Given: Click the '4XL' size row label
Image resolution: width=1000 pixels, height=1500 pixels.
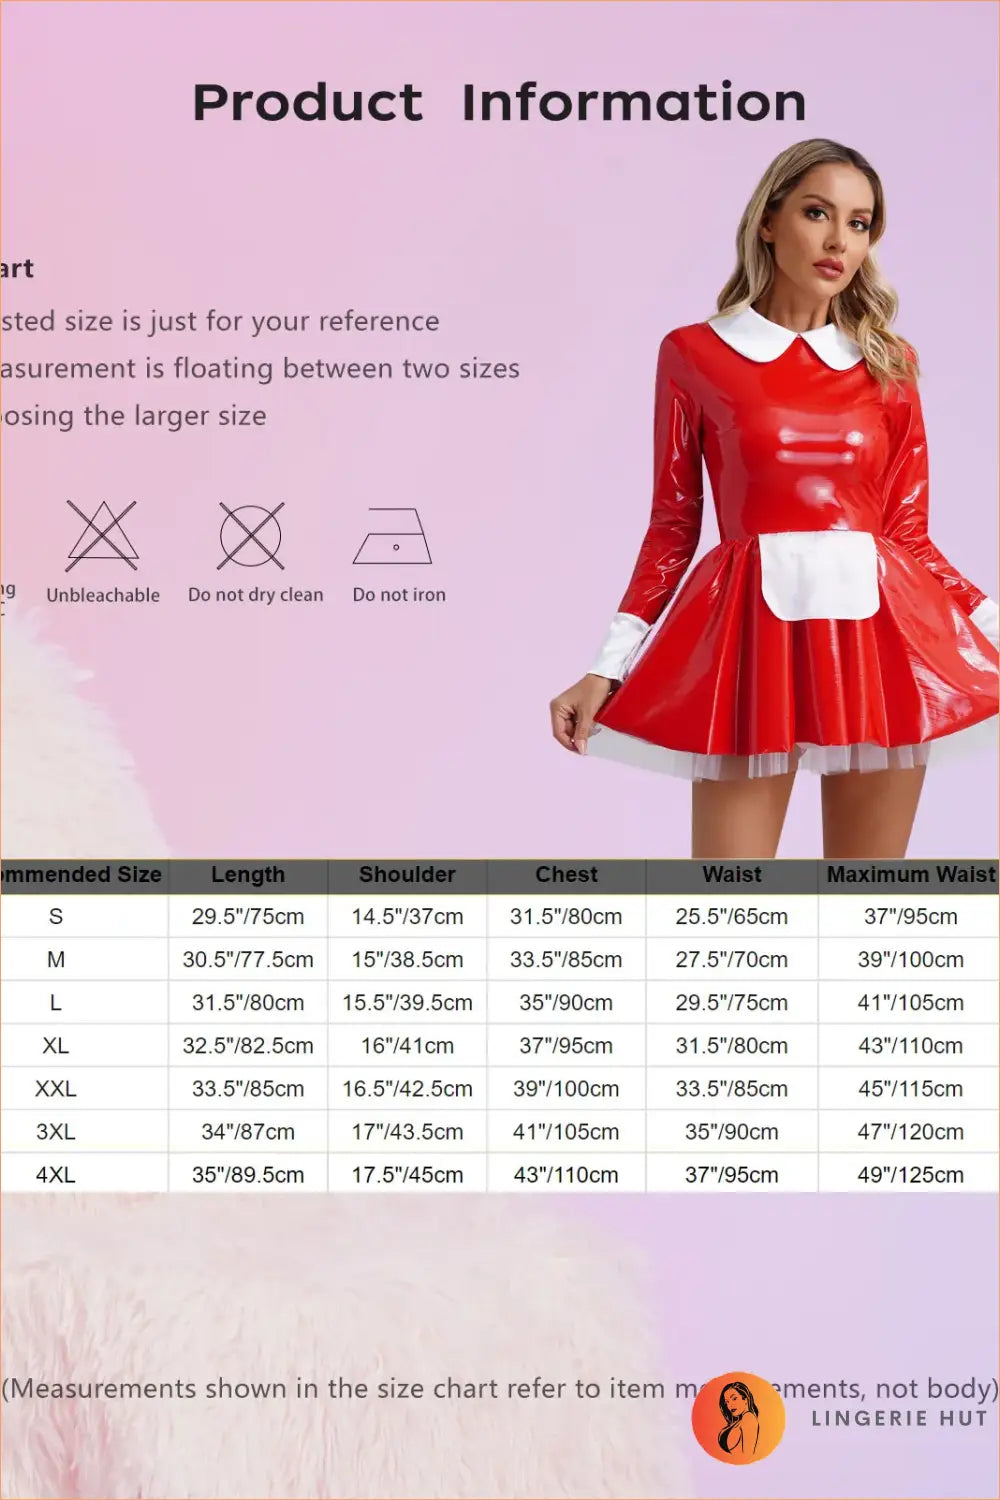Looking at the screenshot, I should tap(56, 1174).
